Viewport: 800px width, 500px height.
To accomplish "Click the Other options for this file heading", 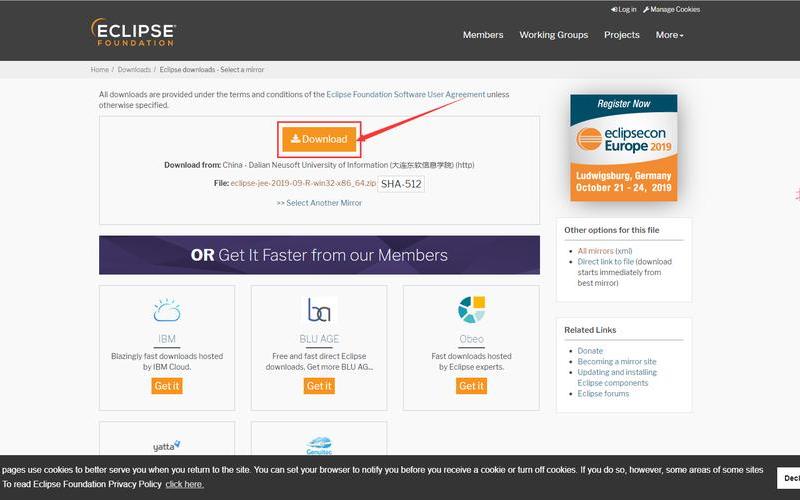I will [x=612, y=230].
